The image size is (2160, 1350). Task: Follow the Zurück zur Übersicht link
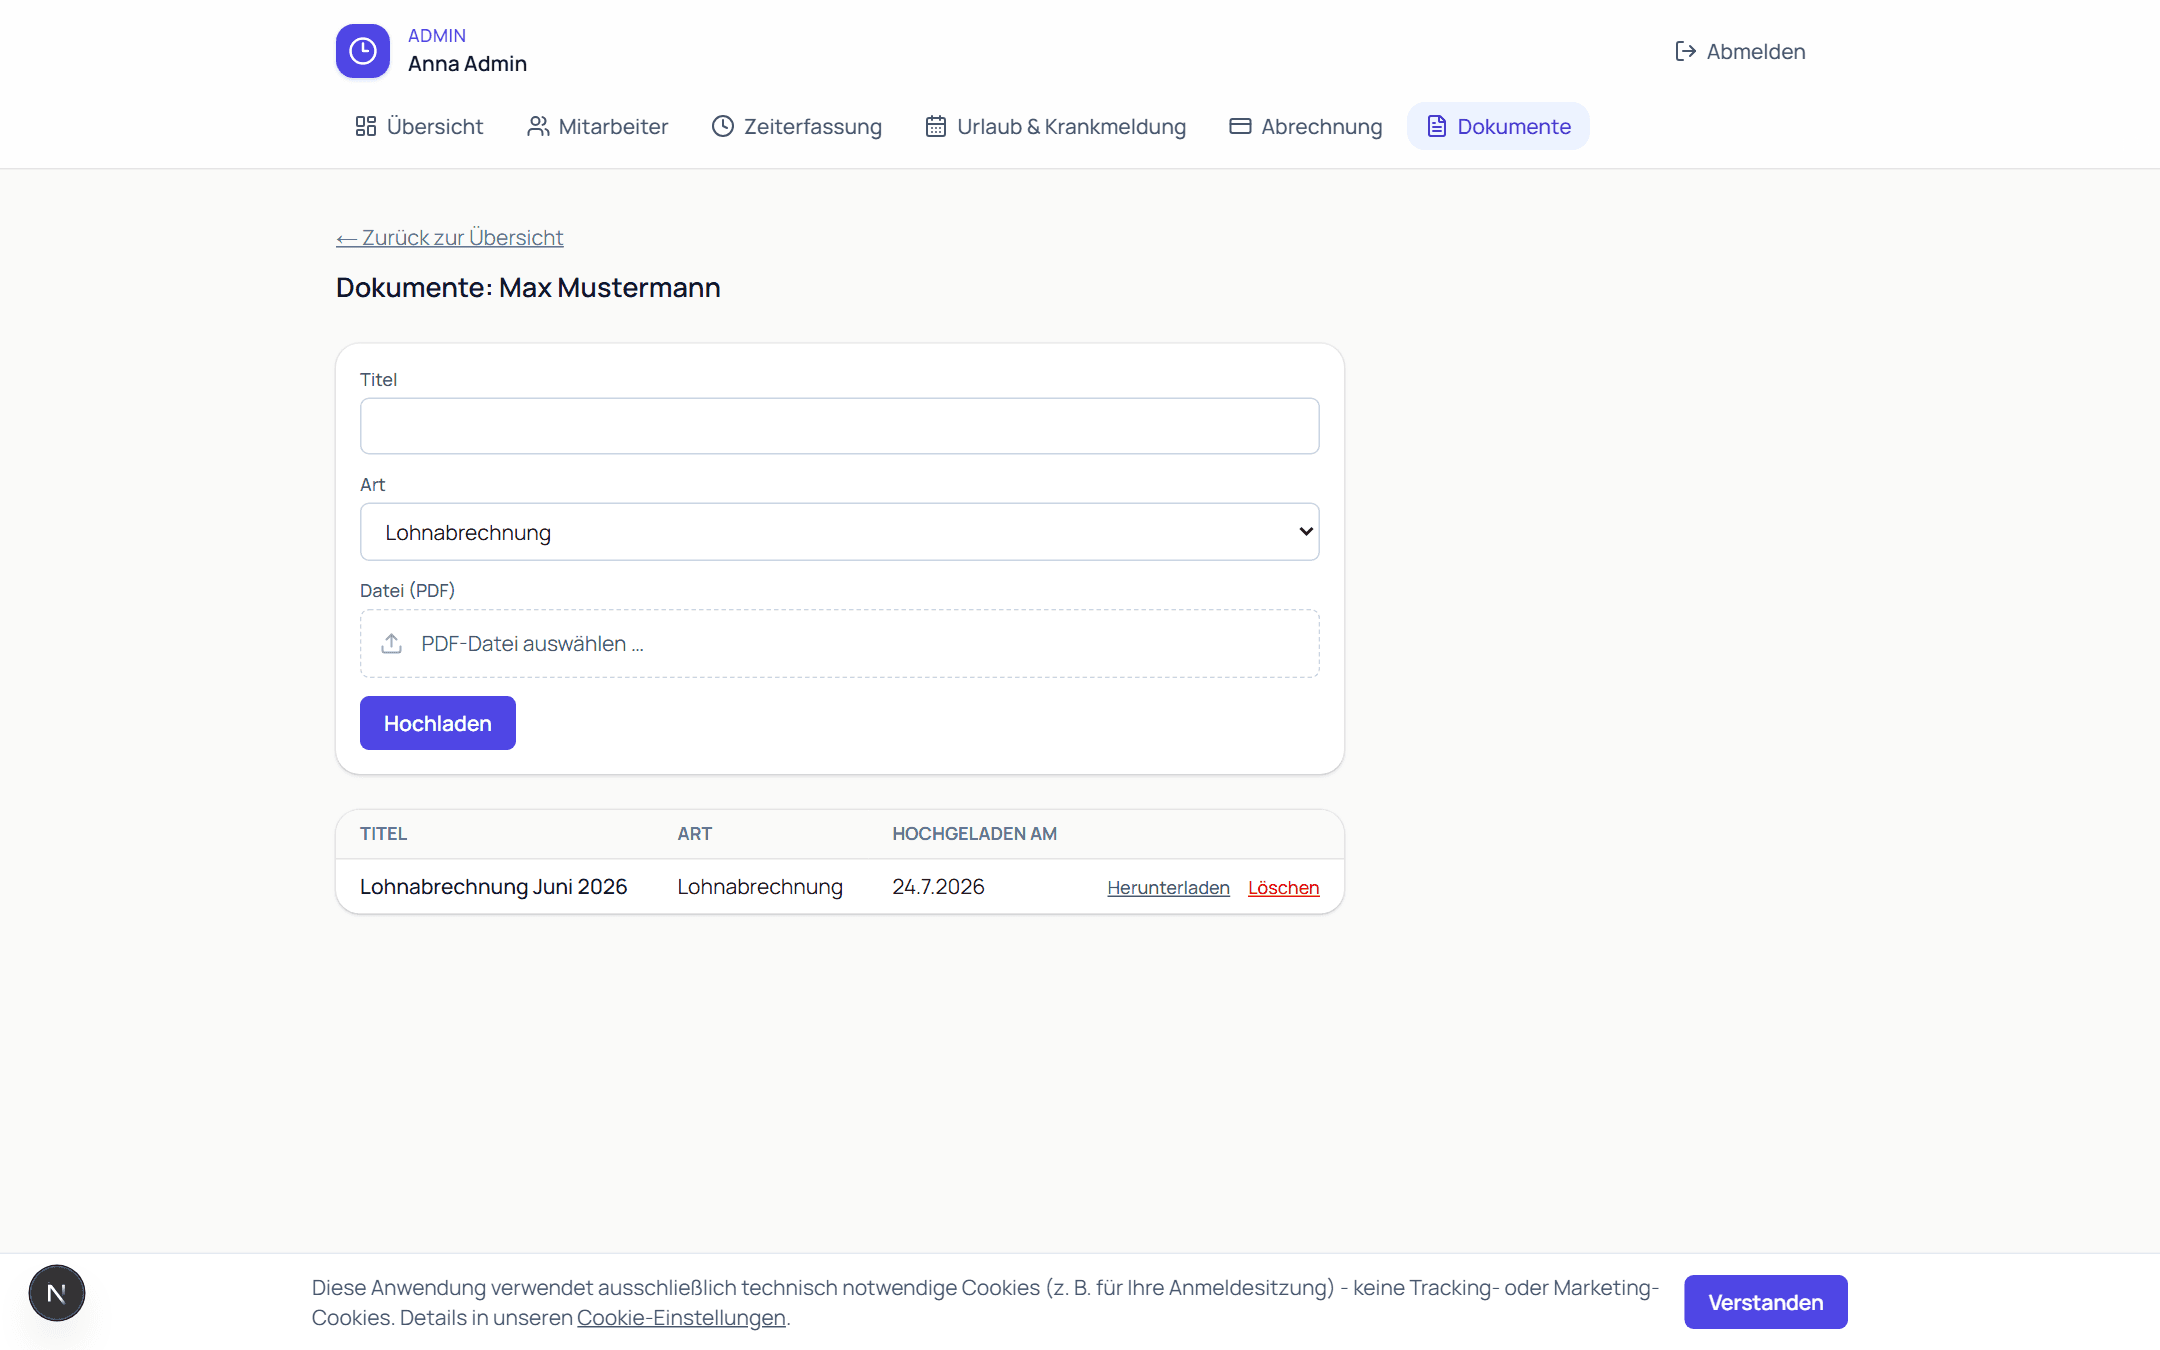450,237
